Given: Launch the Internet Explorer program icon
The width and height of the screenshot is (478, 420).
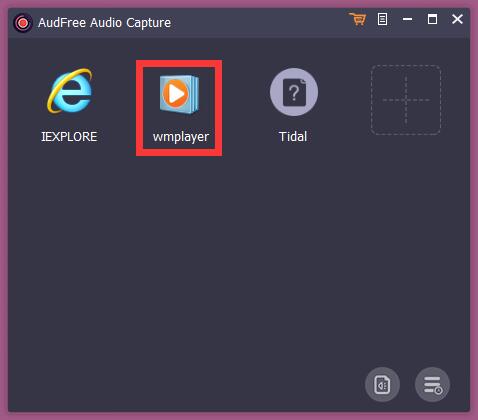Looking at the screenshot, I should click(x=70, y=91).
